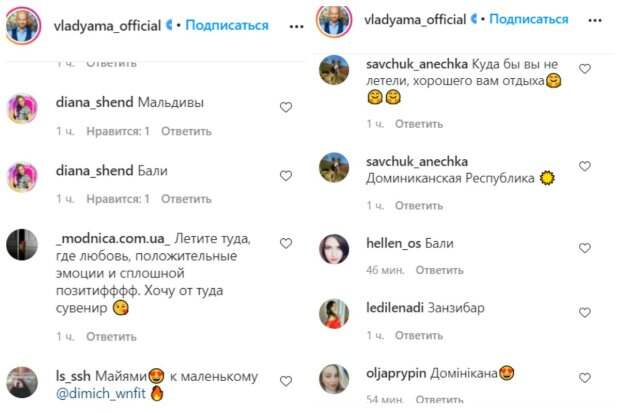Tap heart beside hellen_os Бали comment
Screen dimensions: 620x413
pos(585,248)
